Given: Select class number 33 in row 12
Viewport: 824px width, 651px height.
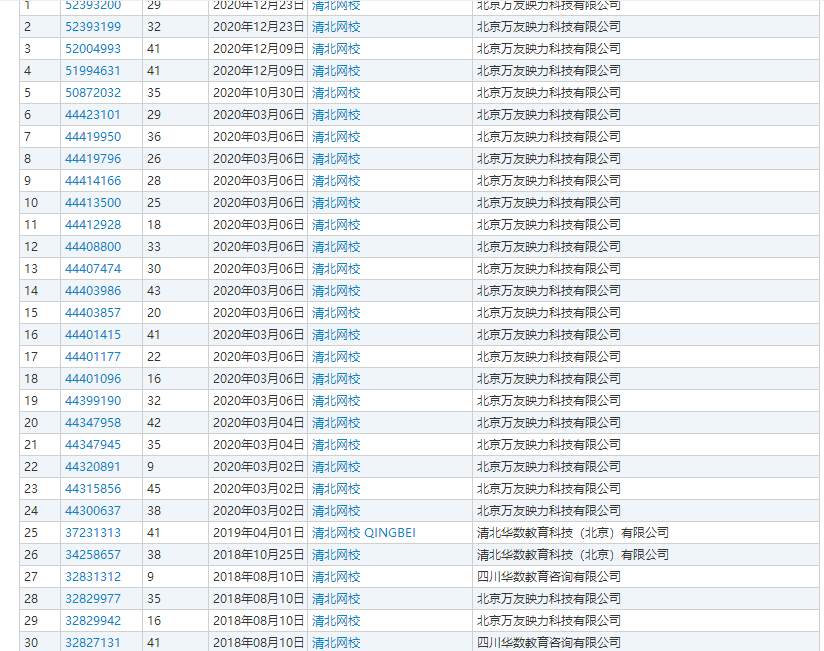Looking at the screenshot, I should pyautogui.click(x=154, y=247).
